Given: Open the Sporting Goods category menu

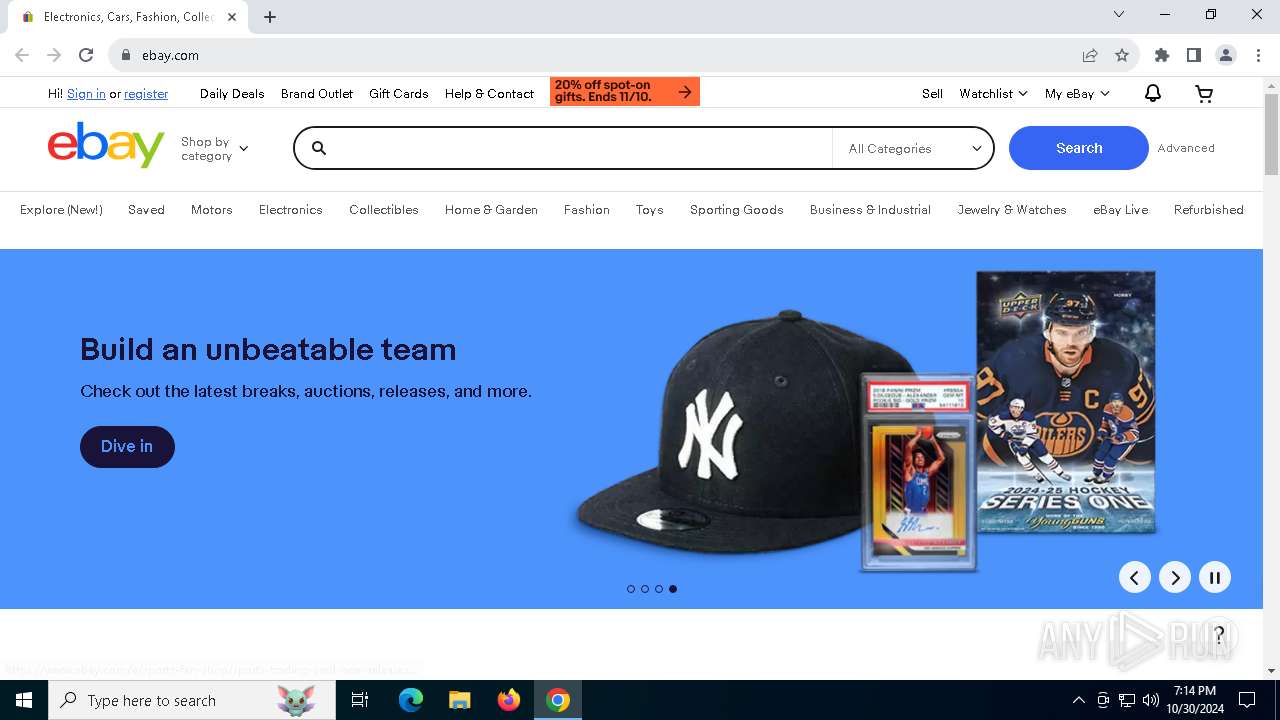Looking at the screenshot, I should coord(737,209).
